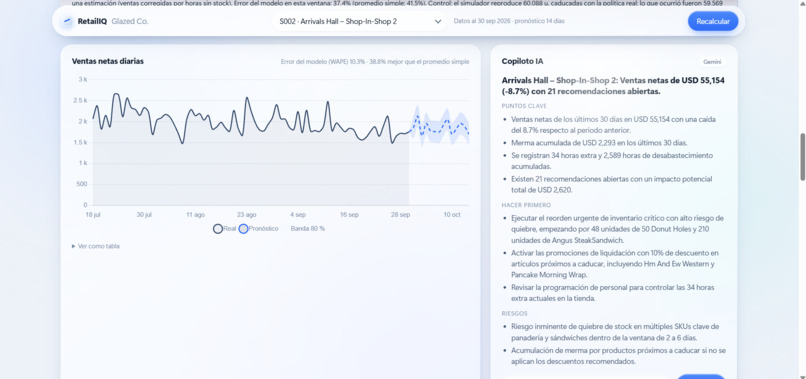Click the '10 oct' x-axis label

(452, 214)
